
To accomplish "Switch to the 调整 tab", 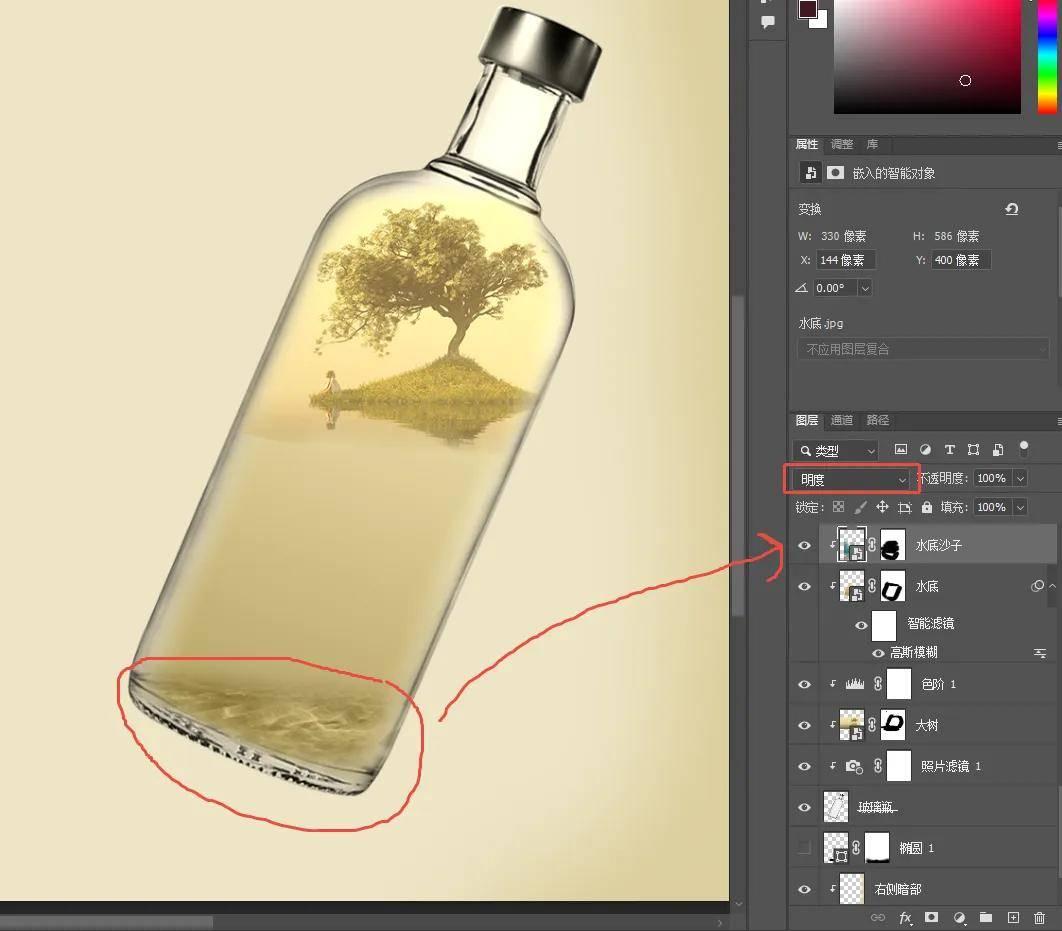I will pyautogui.click(x=842, y=144).
